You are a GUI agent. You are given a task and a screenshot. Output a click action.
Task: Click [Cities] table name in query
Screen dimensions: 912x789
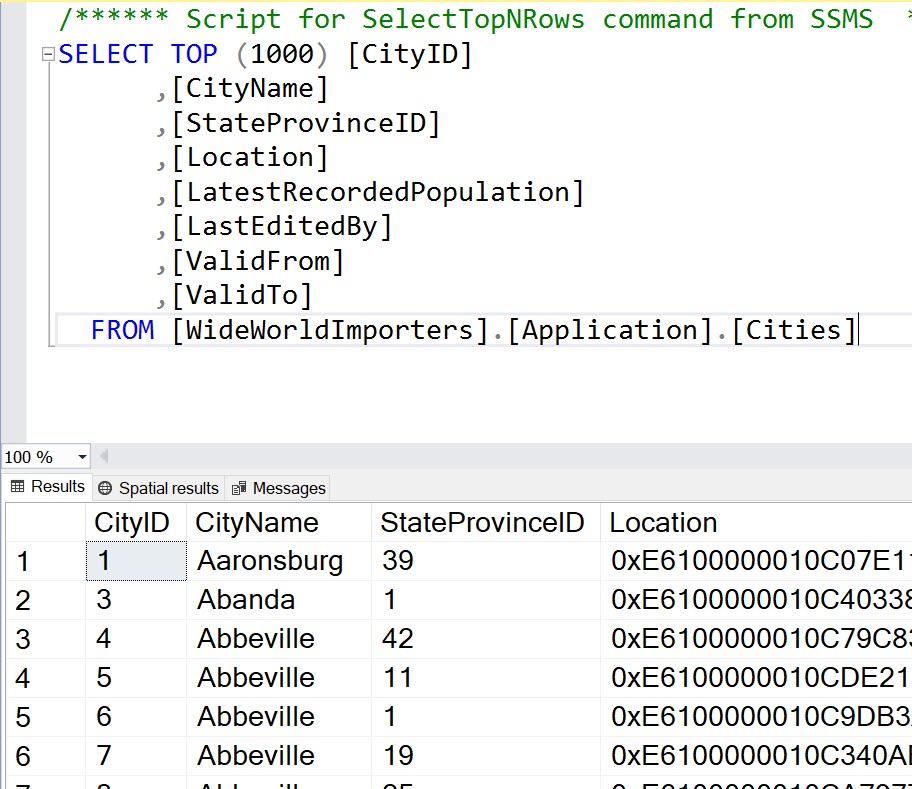click(x=794, y=330)
